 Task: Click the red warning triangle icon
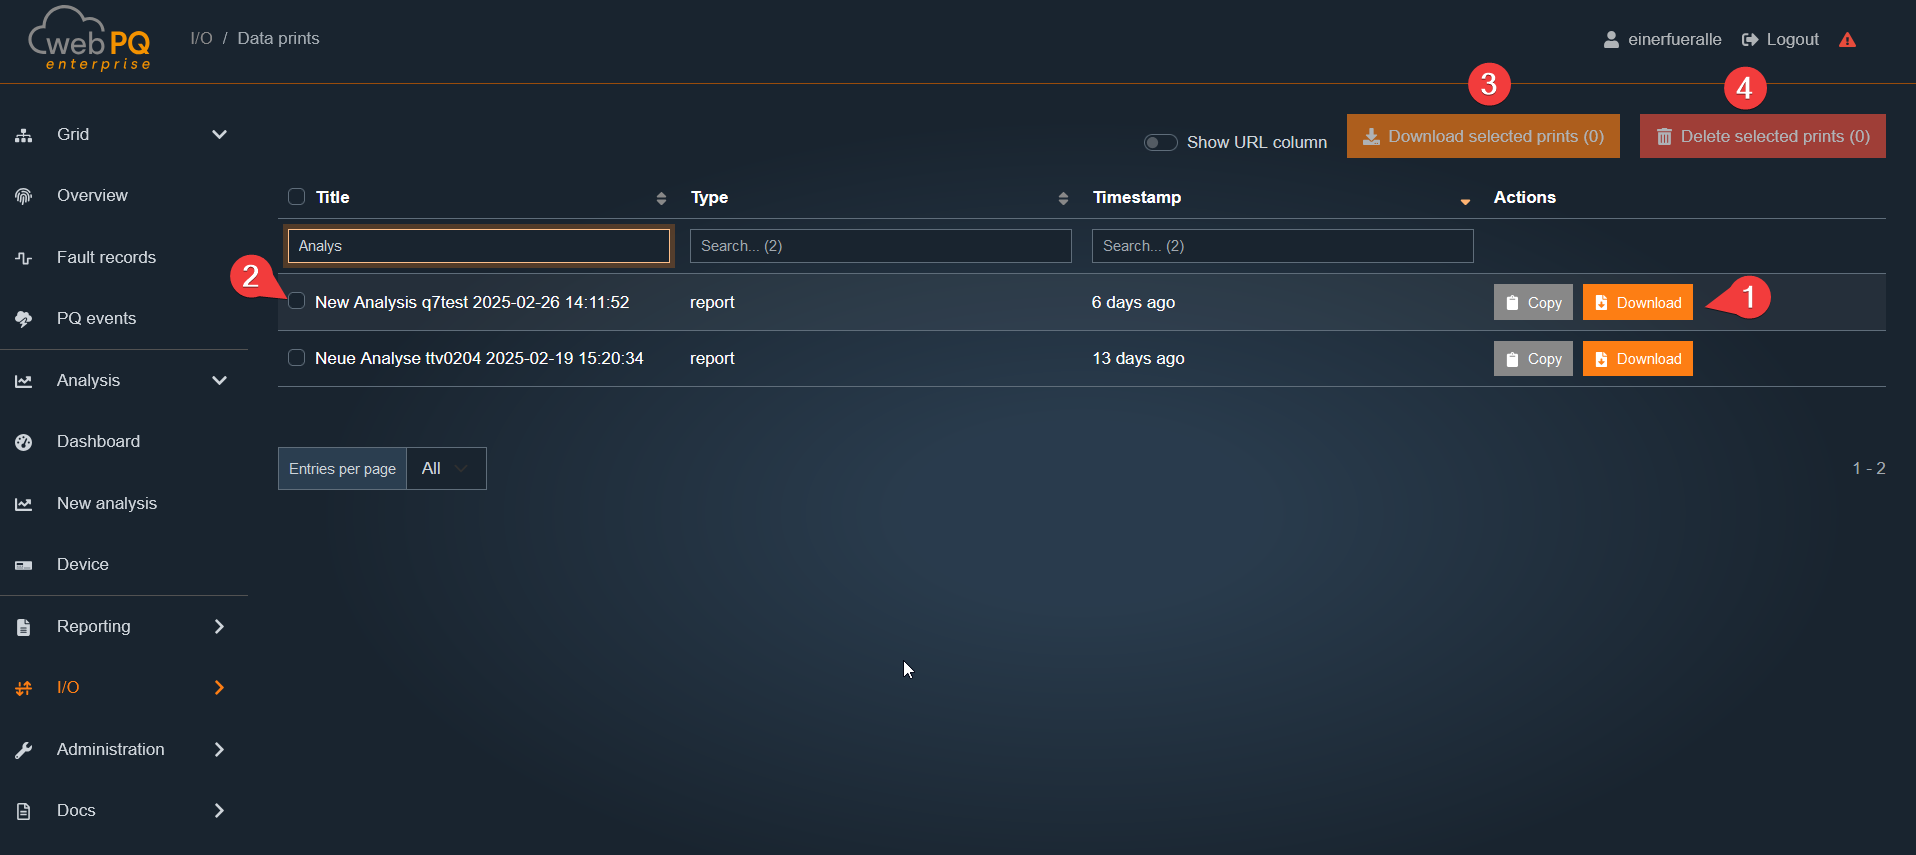(1847, 40)
